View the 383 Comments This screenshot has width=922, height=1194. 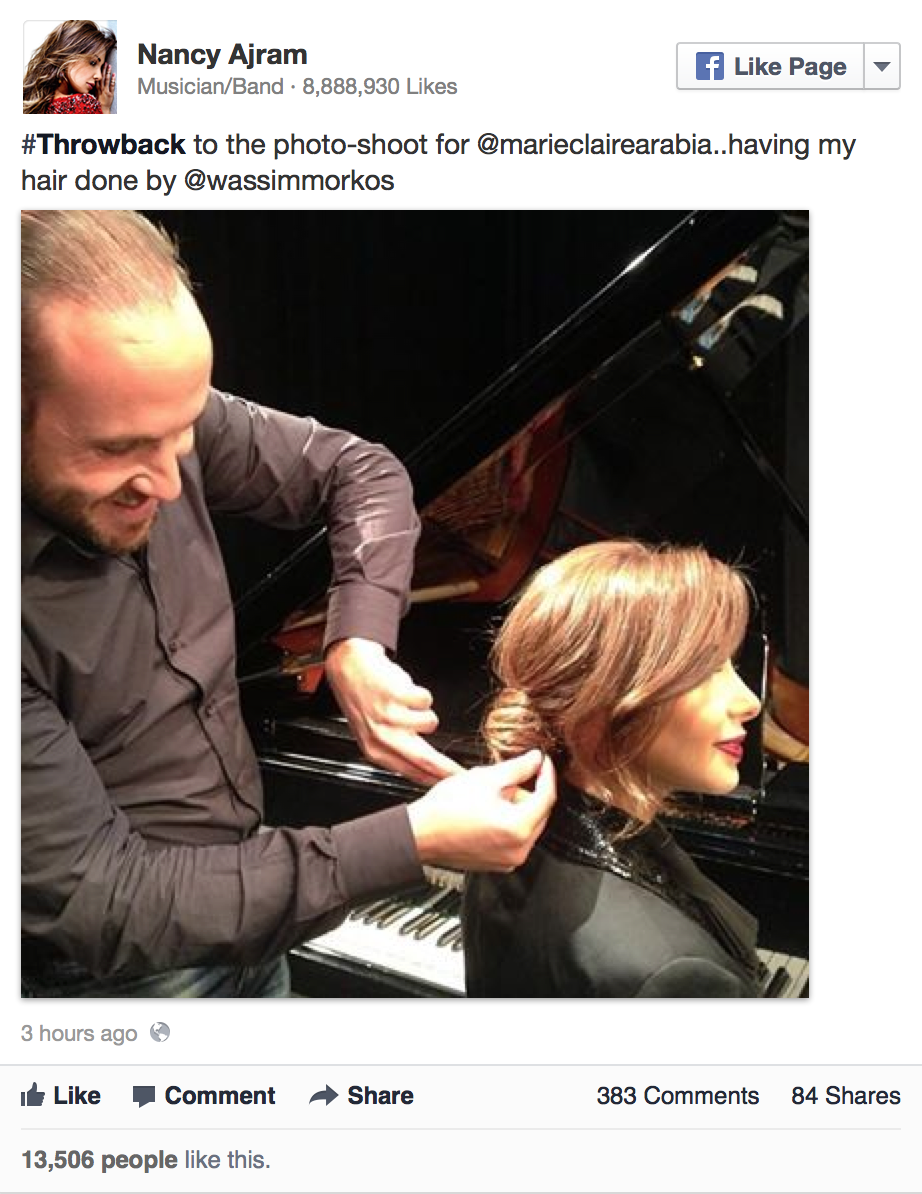pyautogui.click(x=678, y=1096)
